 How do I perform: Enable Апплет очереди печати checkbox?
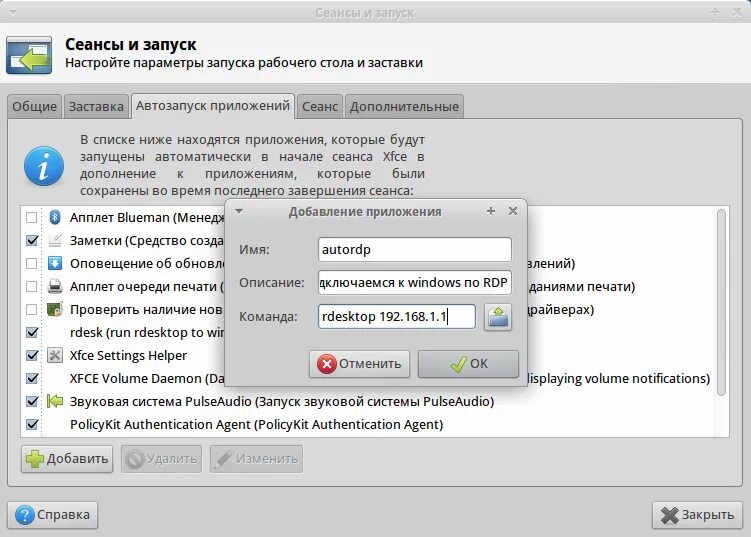[x=32, y=286]
